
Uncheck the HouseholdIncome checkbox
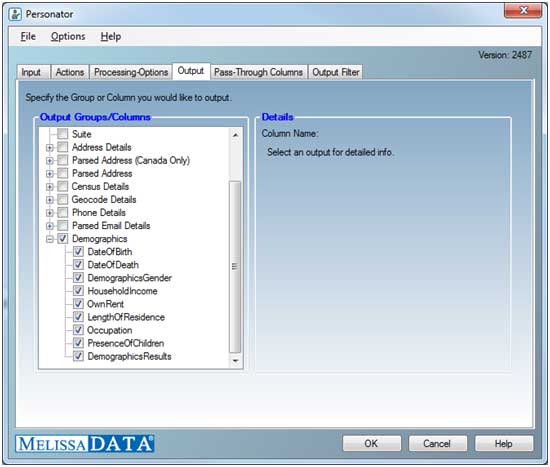tap(78, 291)
